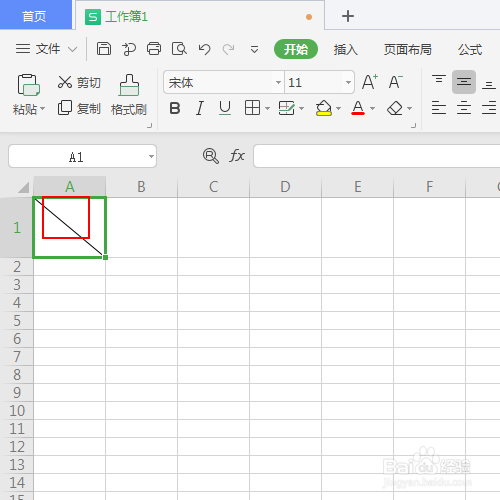Select row 1 header
The height and width of the screenshot is (500, 500).
(x=17, y=228)
